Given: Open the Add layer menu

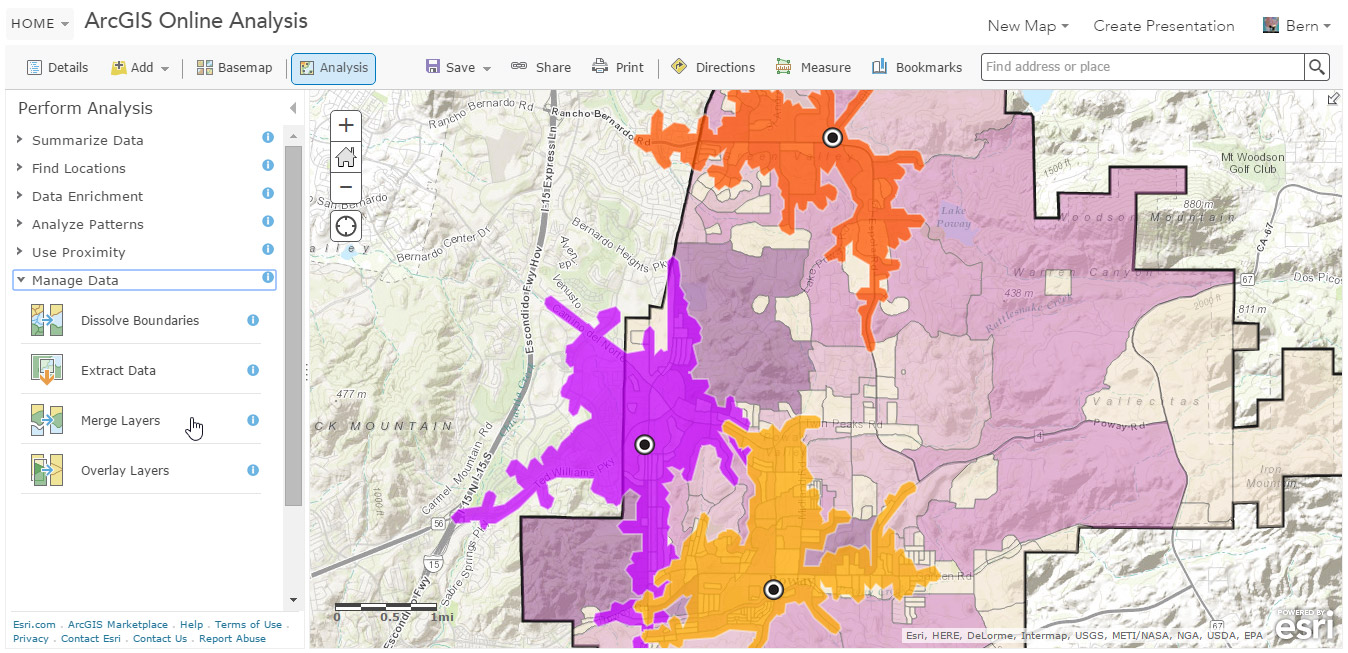Looking at the screenshot, I should coord(140,68).
